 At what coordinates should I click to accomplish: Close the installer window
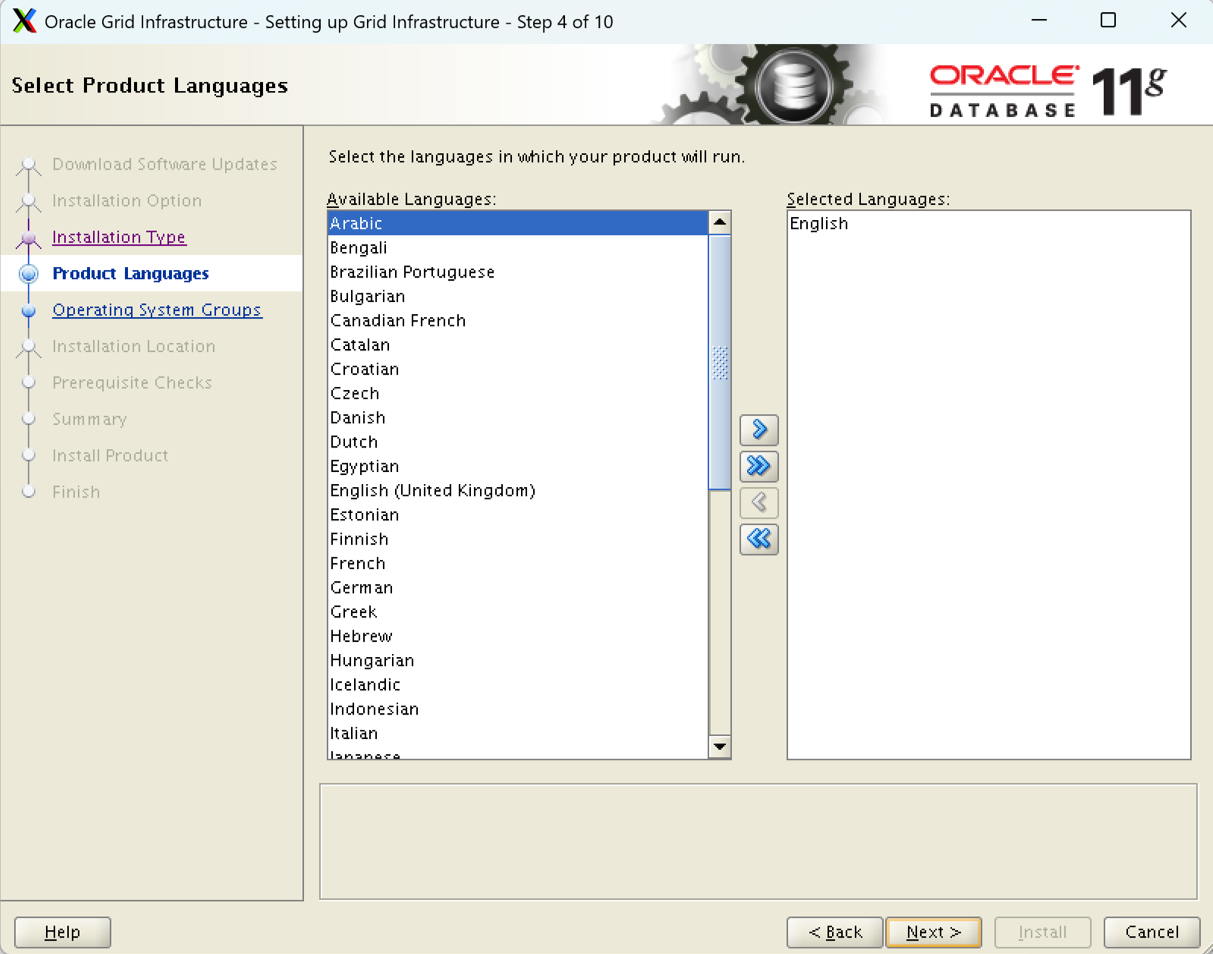(x=1178, y=20)
